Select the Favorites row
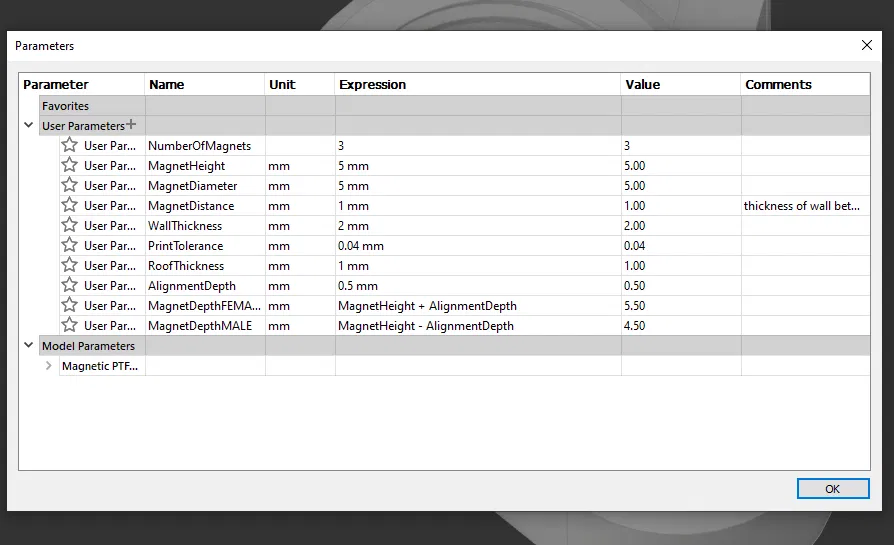Screen dimensions: 894x545 [455, 106]
